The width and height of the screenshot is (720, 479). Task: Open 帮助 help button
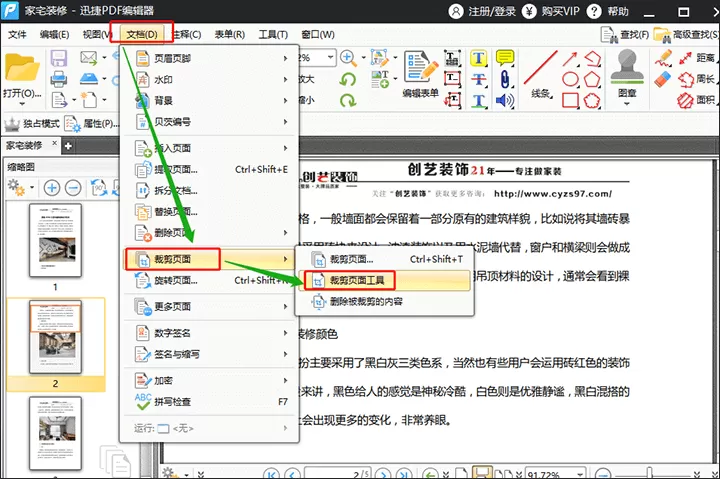(x=608, y=11)
